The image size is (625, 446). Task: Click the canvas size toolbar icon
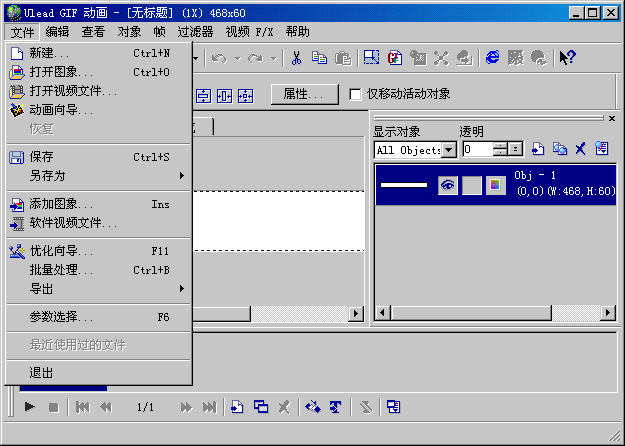click(x=371, y=58)
